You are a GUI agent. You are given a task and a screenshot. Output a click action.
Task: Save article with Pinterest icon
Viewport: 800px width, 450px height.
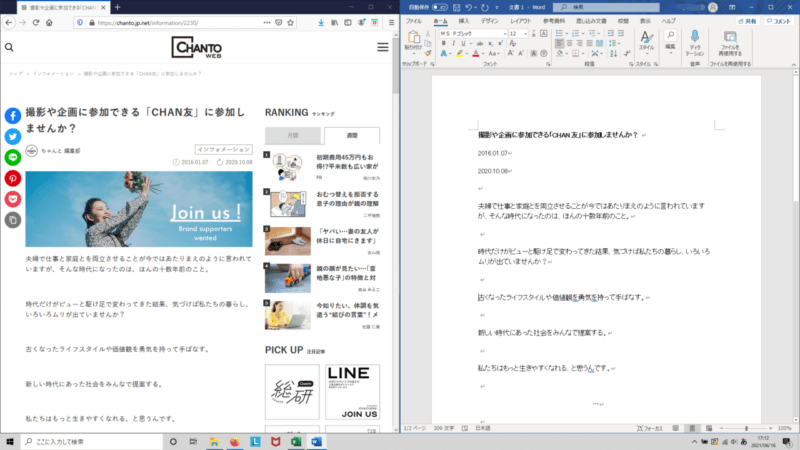13,178
